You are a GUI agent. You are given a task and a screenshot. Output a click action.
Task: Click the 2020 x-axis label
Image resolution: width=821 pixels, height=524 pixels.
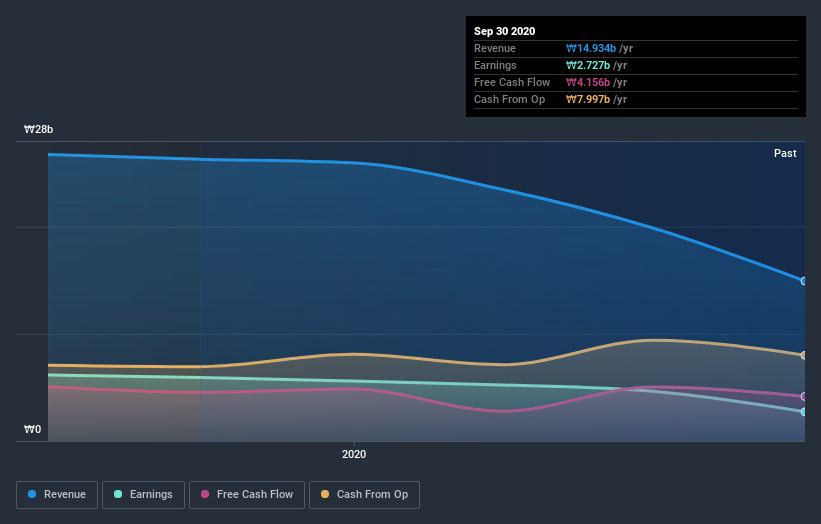point(354,454)
